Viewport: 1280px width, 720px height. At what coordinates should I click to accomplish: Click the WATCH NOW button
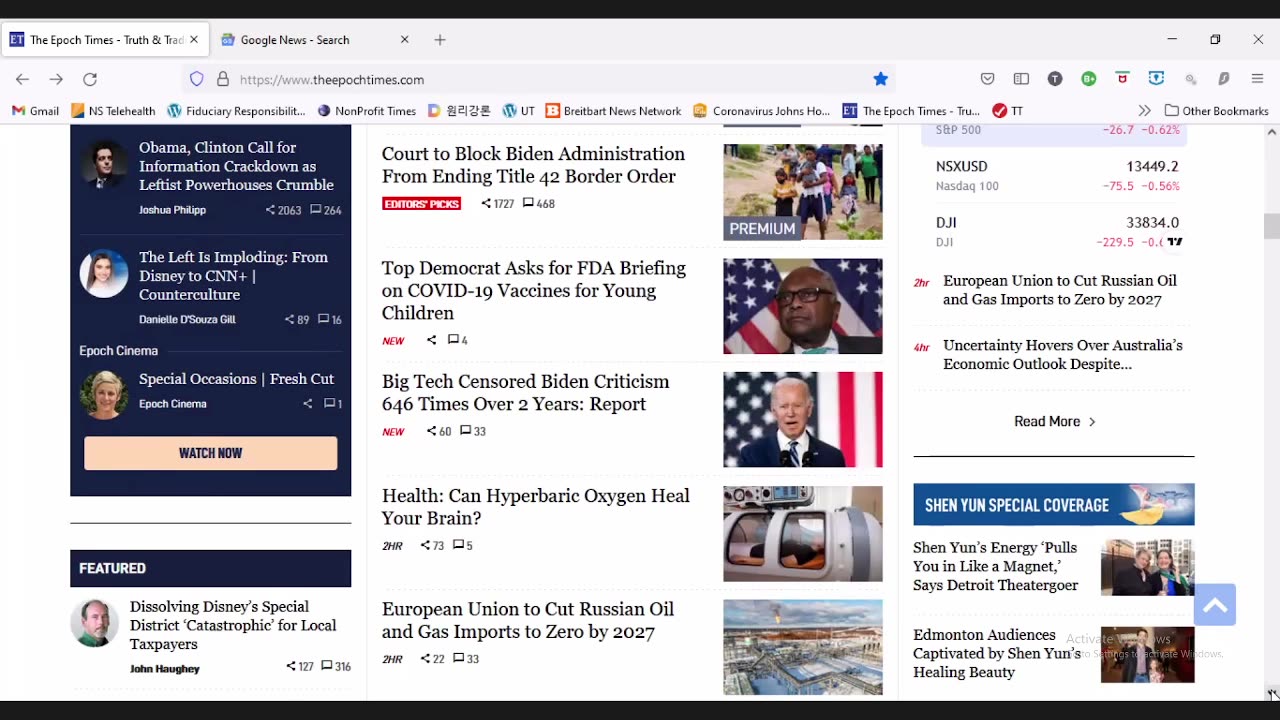[210, 453]
